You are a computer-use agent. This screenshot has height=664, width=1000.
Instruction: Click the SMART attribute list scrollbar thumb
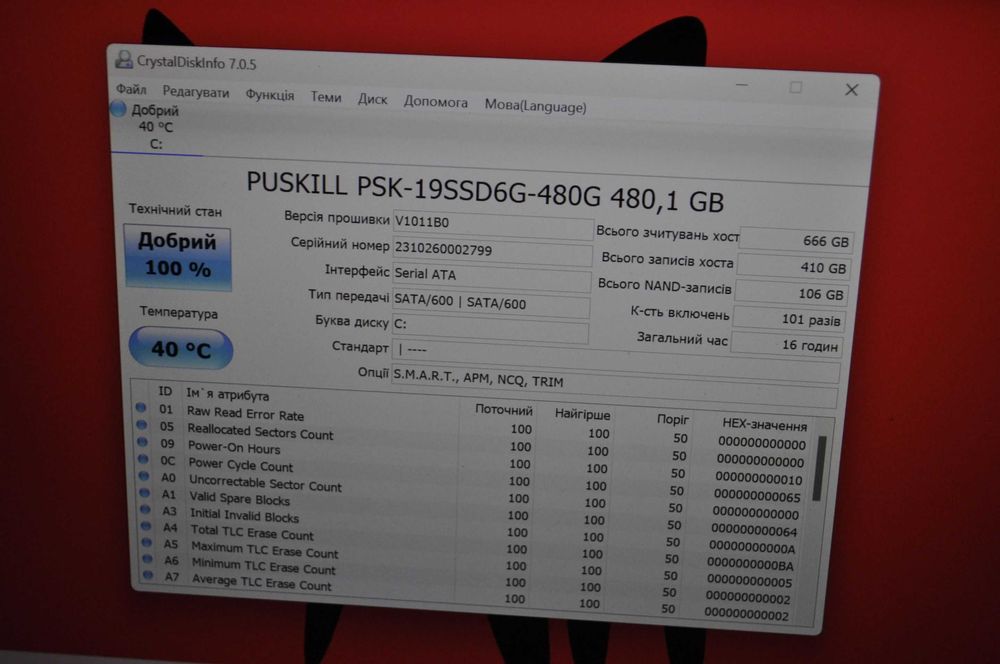821,467
